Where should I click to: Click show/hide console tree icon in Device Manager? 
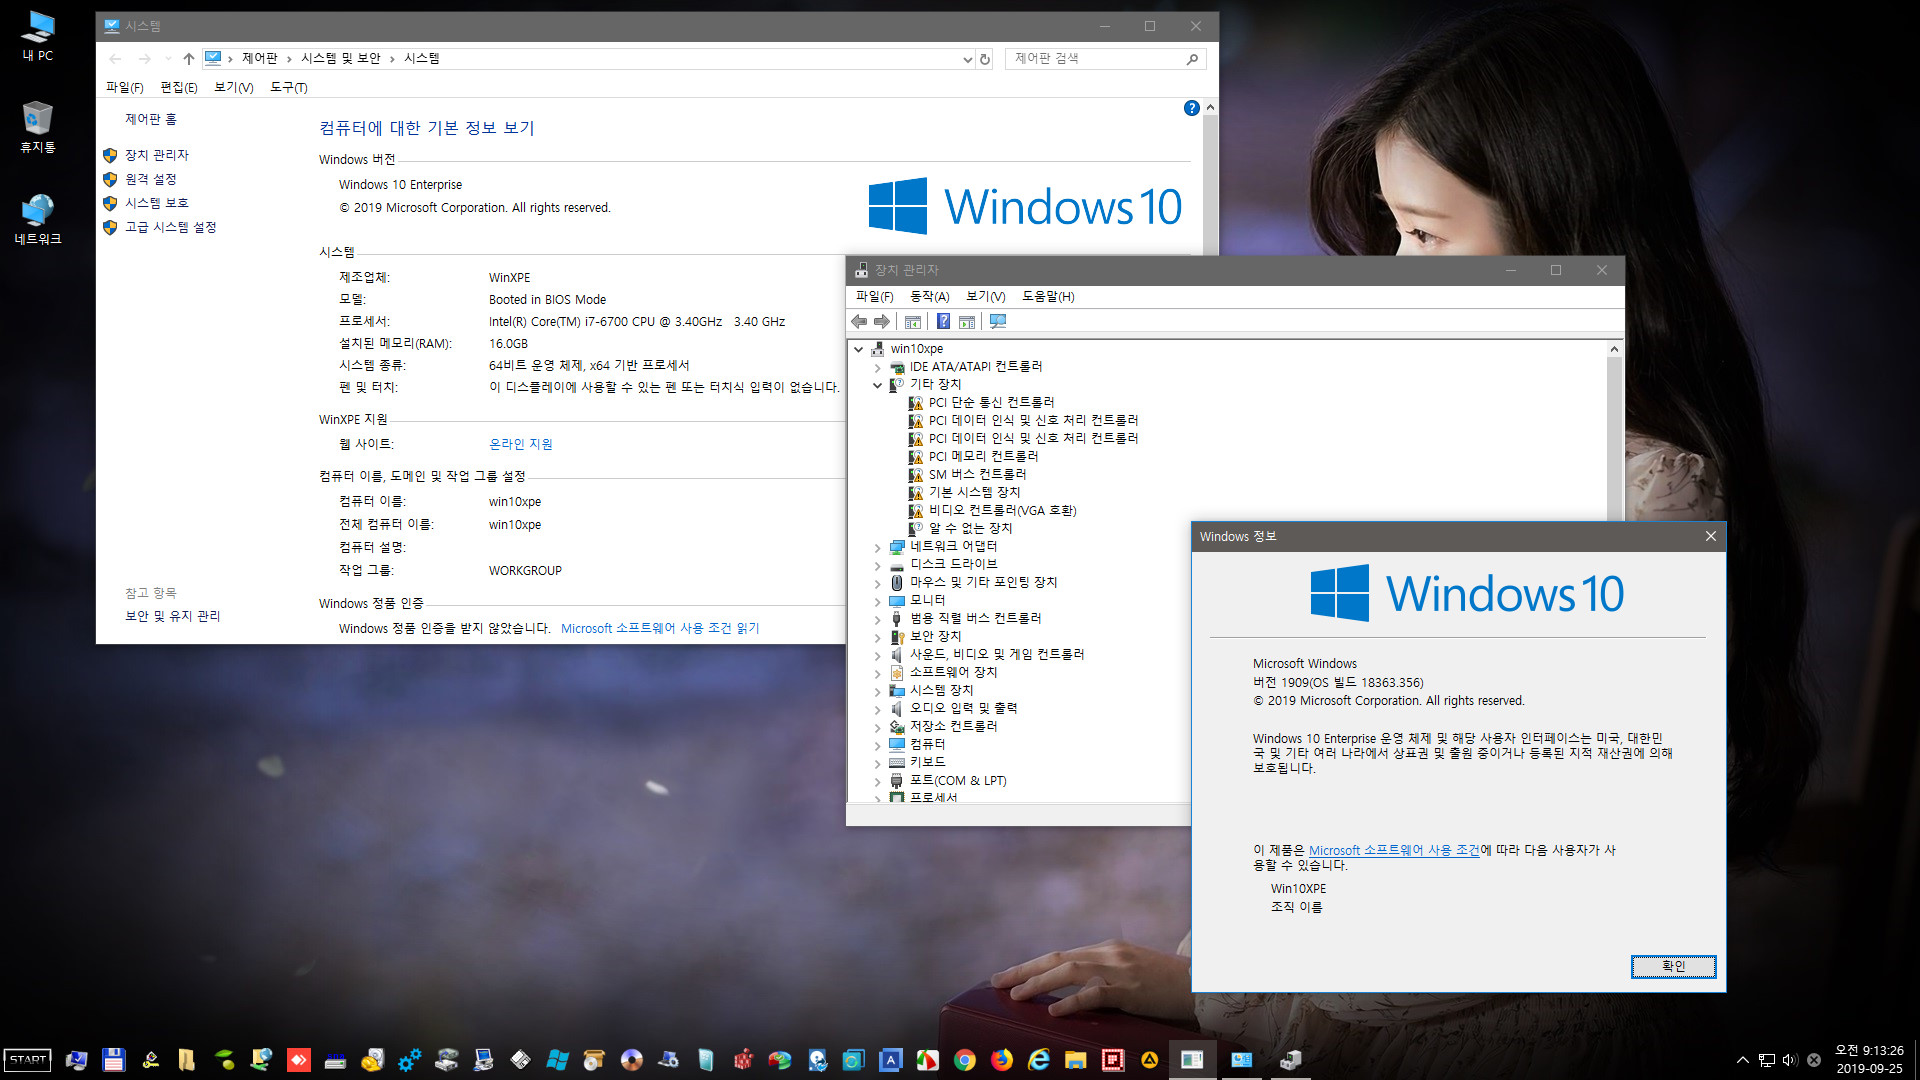[x=912, y=321]
